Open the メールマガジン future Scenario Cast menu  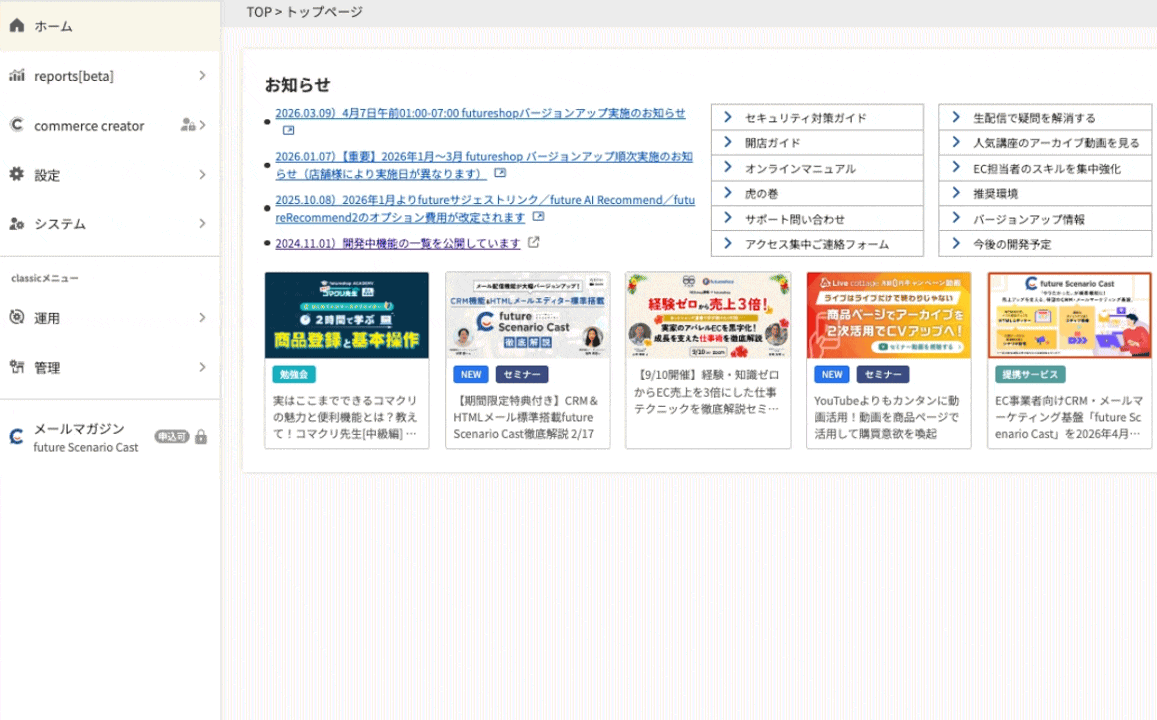(85, 437)
